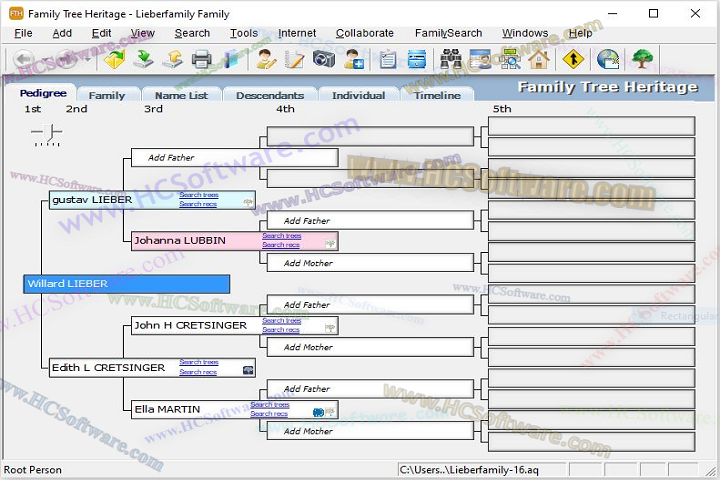Click Add Mother box for Johanna LUBBIN

point(370,263)
